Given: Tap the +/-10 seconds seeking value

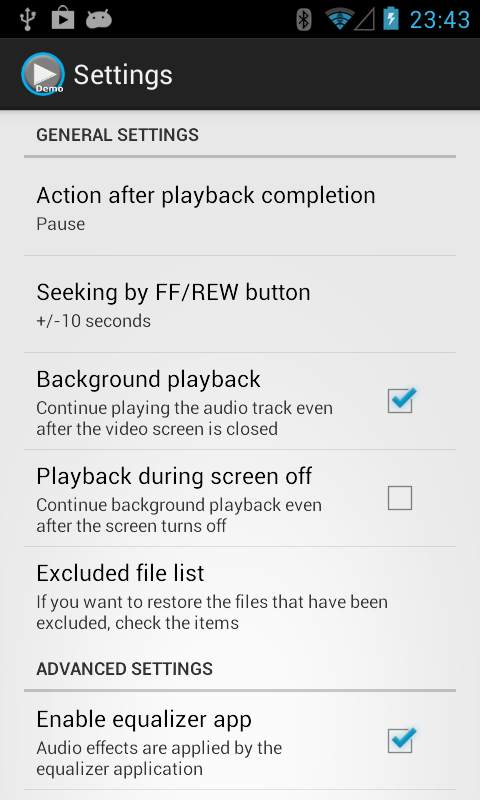Looking at the screenshot, I should click(93, 321).
